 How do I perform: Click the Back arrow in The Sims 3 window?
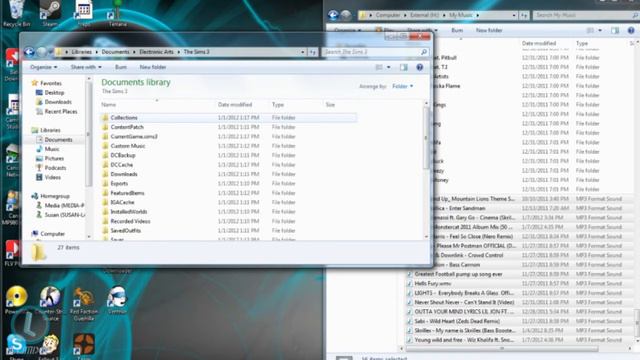click(29, 52)
